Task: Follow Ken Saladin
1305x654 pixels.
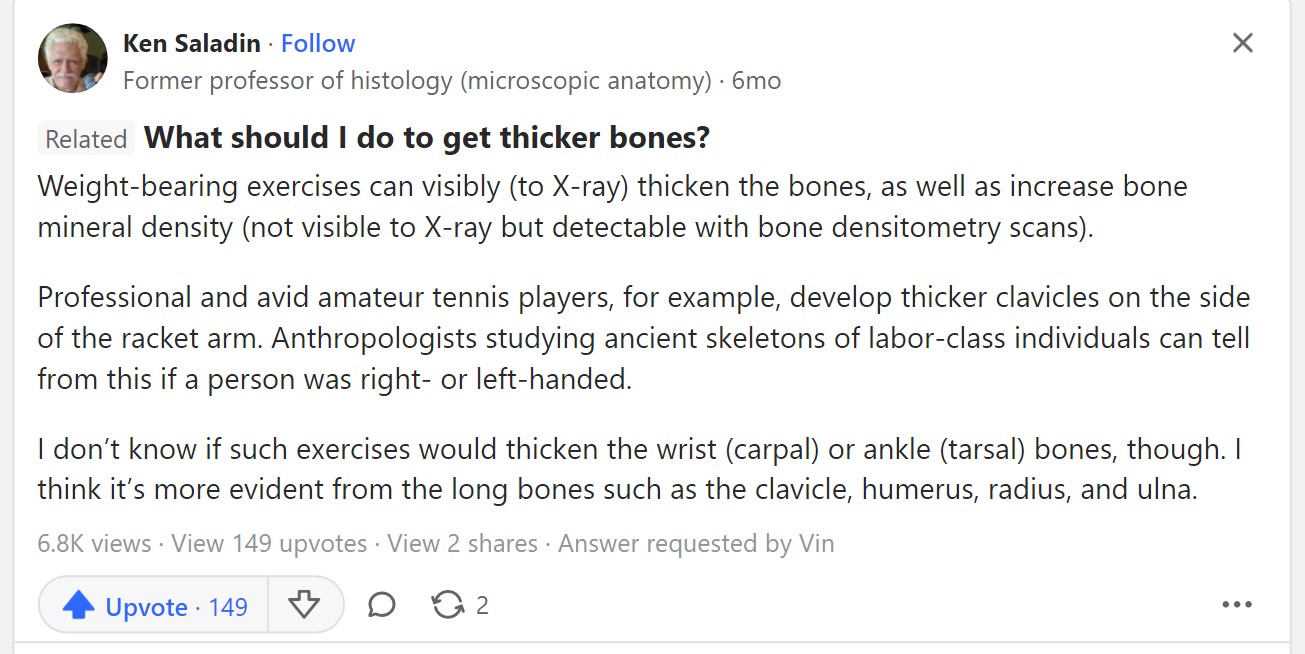Action: (x=318, y=43)
